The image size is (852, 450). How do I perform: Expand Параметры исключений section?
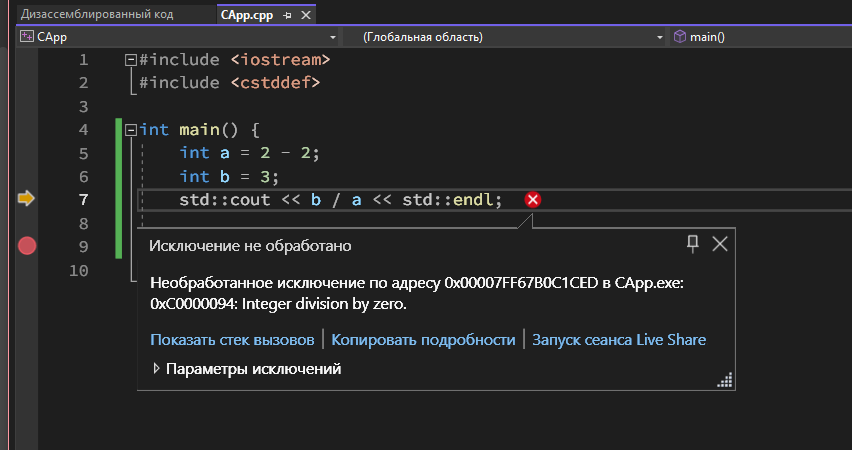click(x=156, y=368)
